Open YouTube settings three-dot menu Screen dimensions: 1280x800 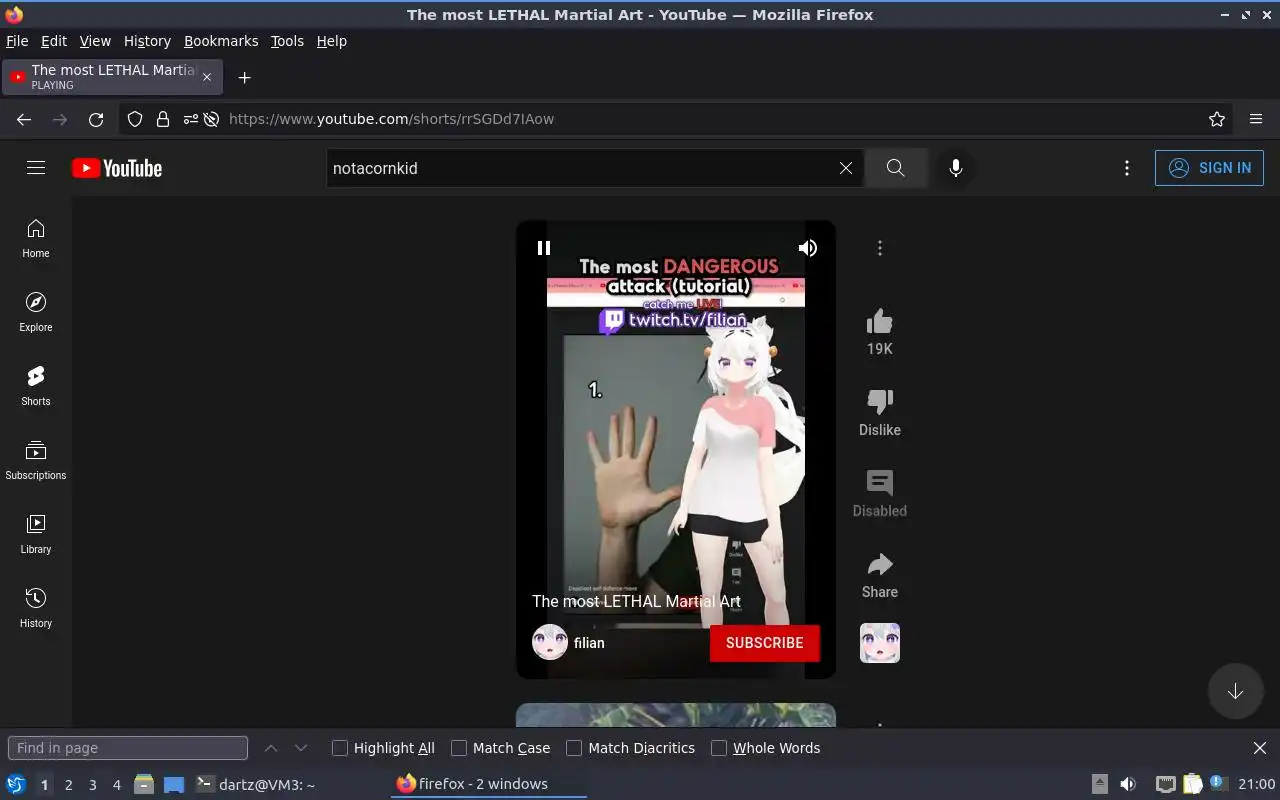pyautogui.click(x=1127, y=168)
